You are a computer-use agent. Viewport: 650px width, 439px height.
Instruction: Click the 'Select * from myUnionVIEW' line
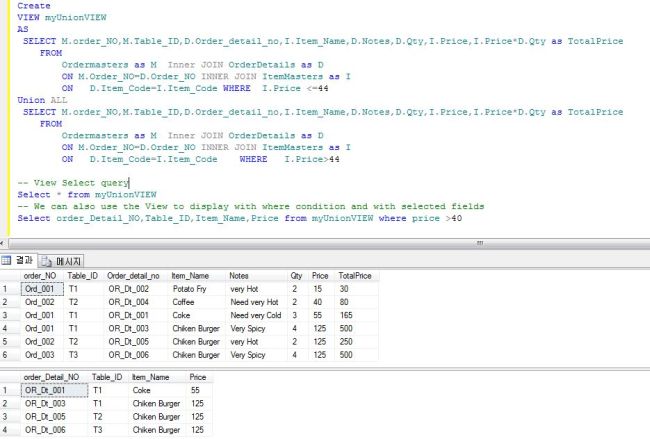(87, 195)
